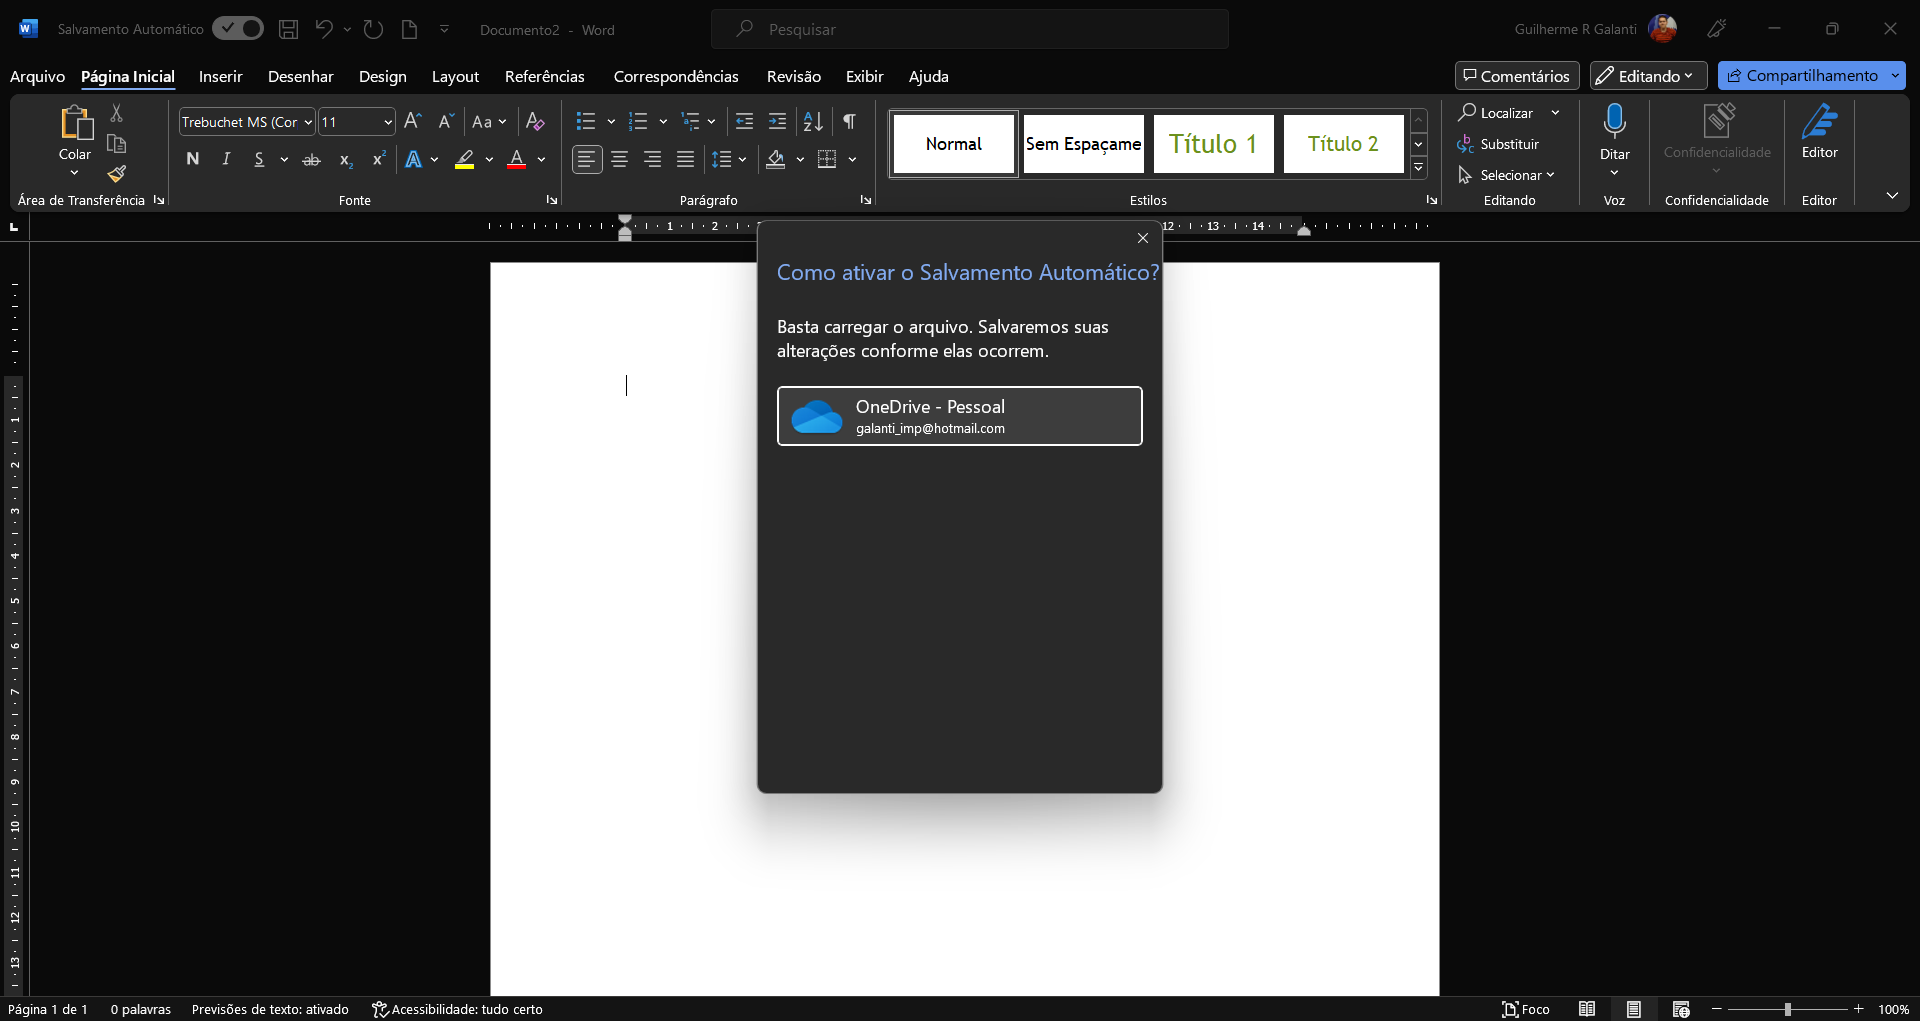Open the Arquivo menu
The width and height of the screenshot is (1920, 1021).
point(37,76)
